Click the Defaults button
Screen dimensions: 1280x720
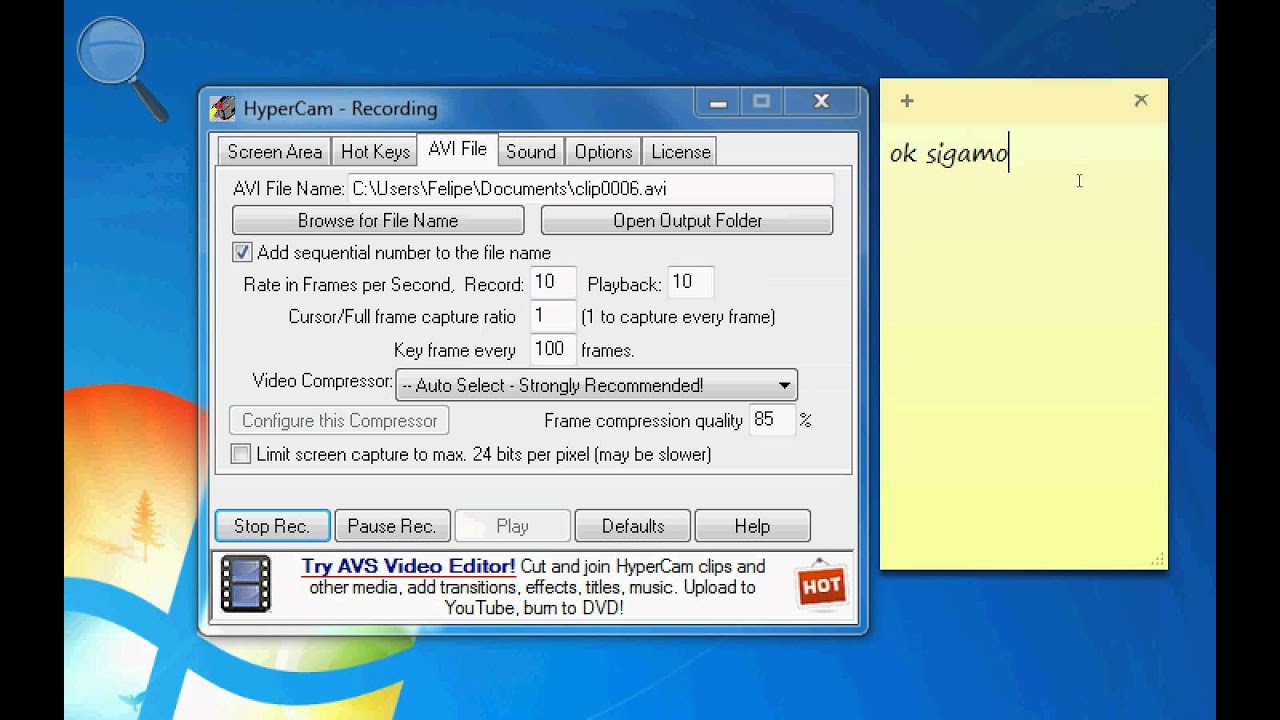(x=633, y=526)
